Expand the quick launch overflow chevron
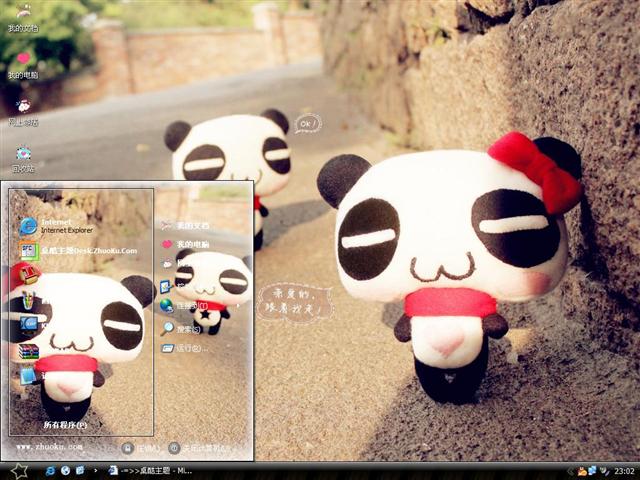 tap(96, 471)
